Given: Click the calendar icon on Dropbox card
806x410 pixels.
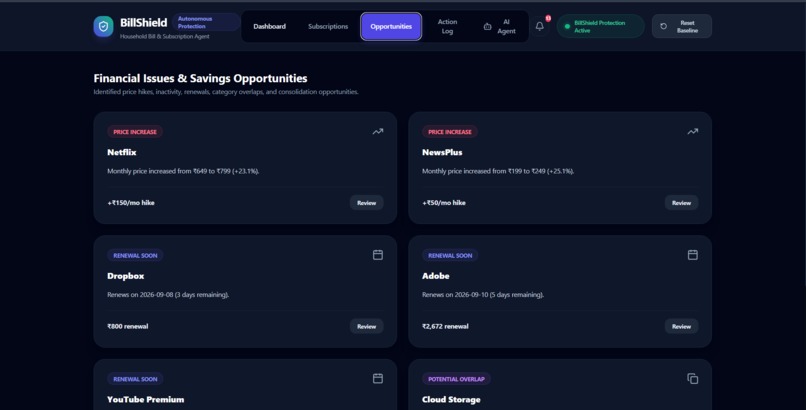Looking at the screenshot, I should point(378,255).
